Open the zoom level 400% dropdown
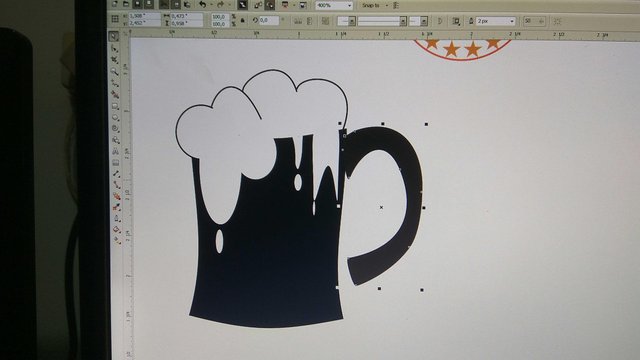Viewport: 640px width, 360px height. click(x=349, y=6)
